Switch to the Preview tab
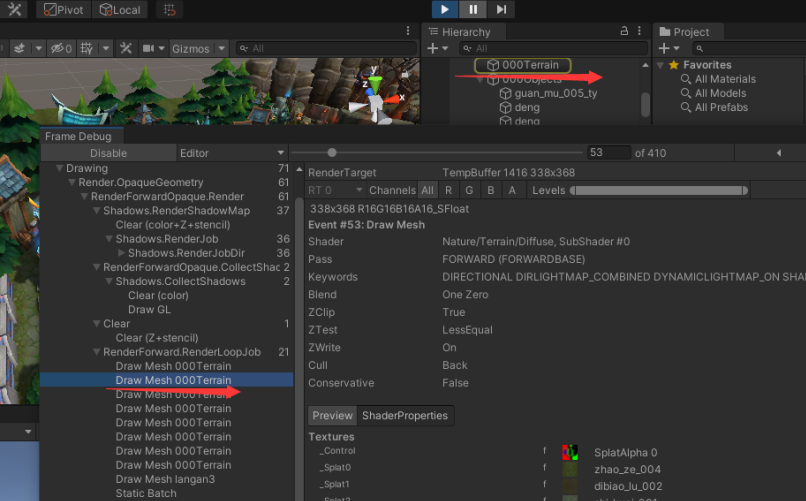 333,416
